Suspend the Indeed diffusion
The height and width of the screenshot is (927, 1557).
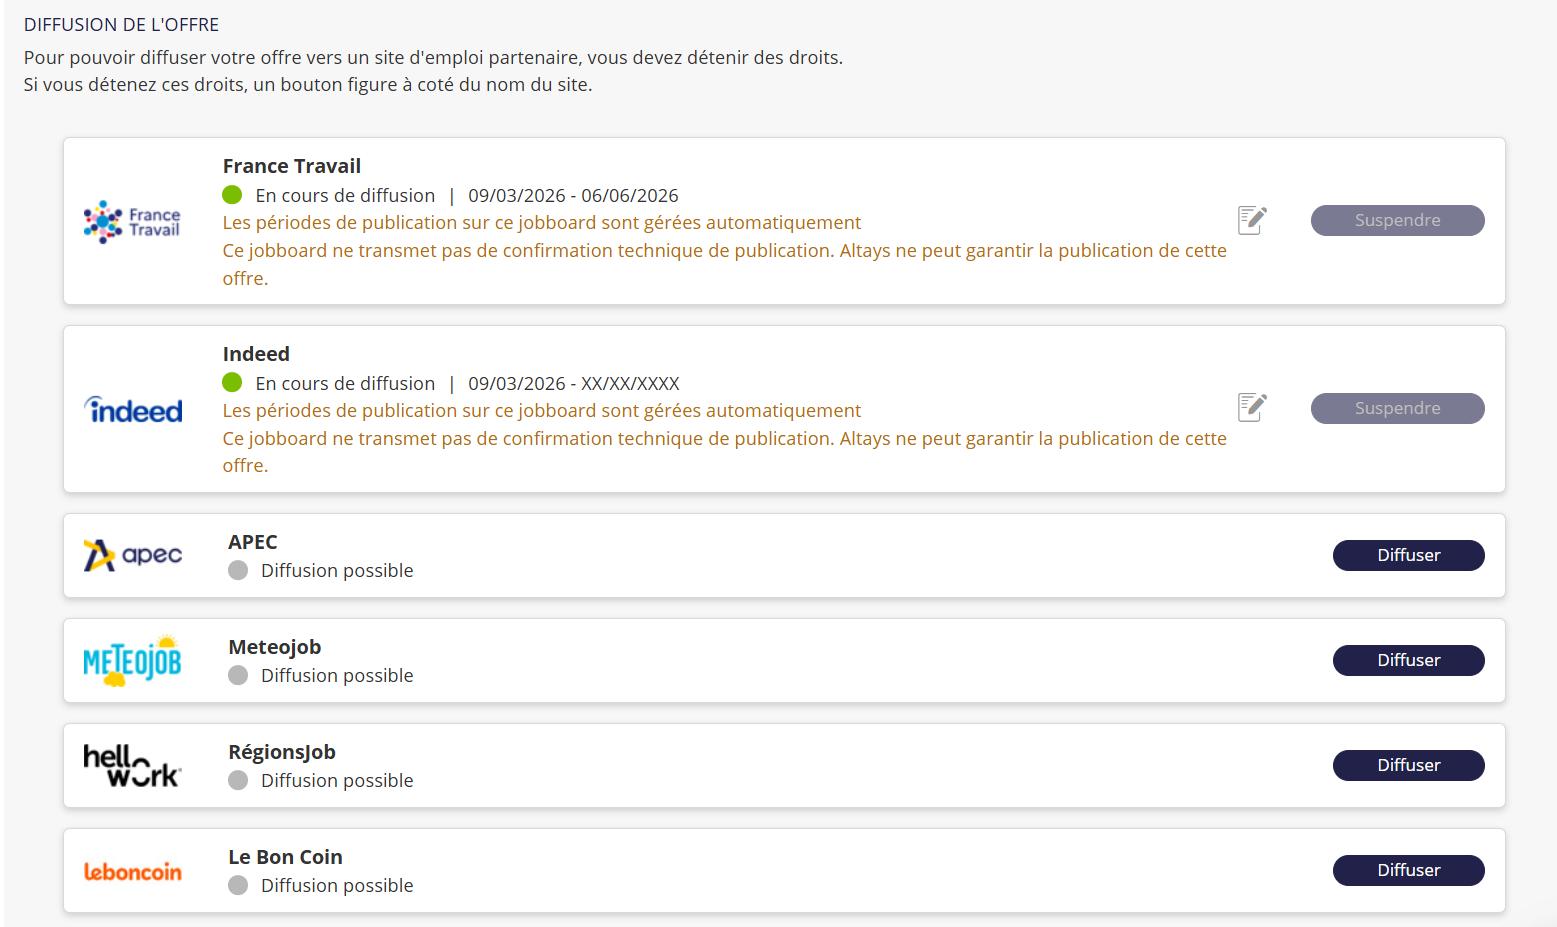(x=1397, y=408)
